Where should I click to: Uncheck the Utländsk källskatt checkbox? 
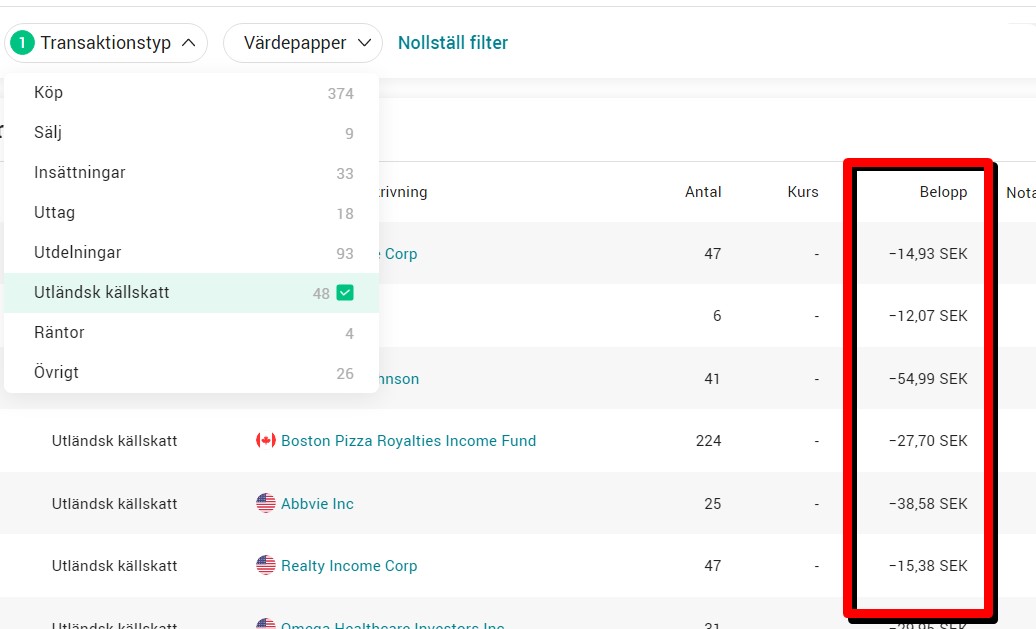(345, 293)
